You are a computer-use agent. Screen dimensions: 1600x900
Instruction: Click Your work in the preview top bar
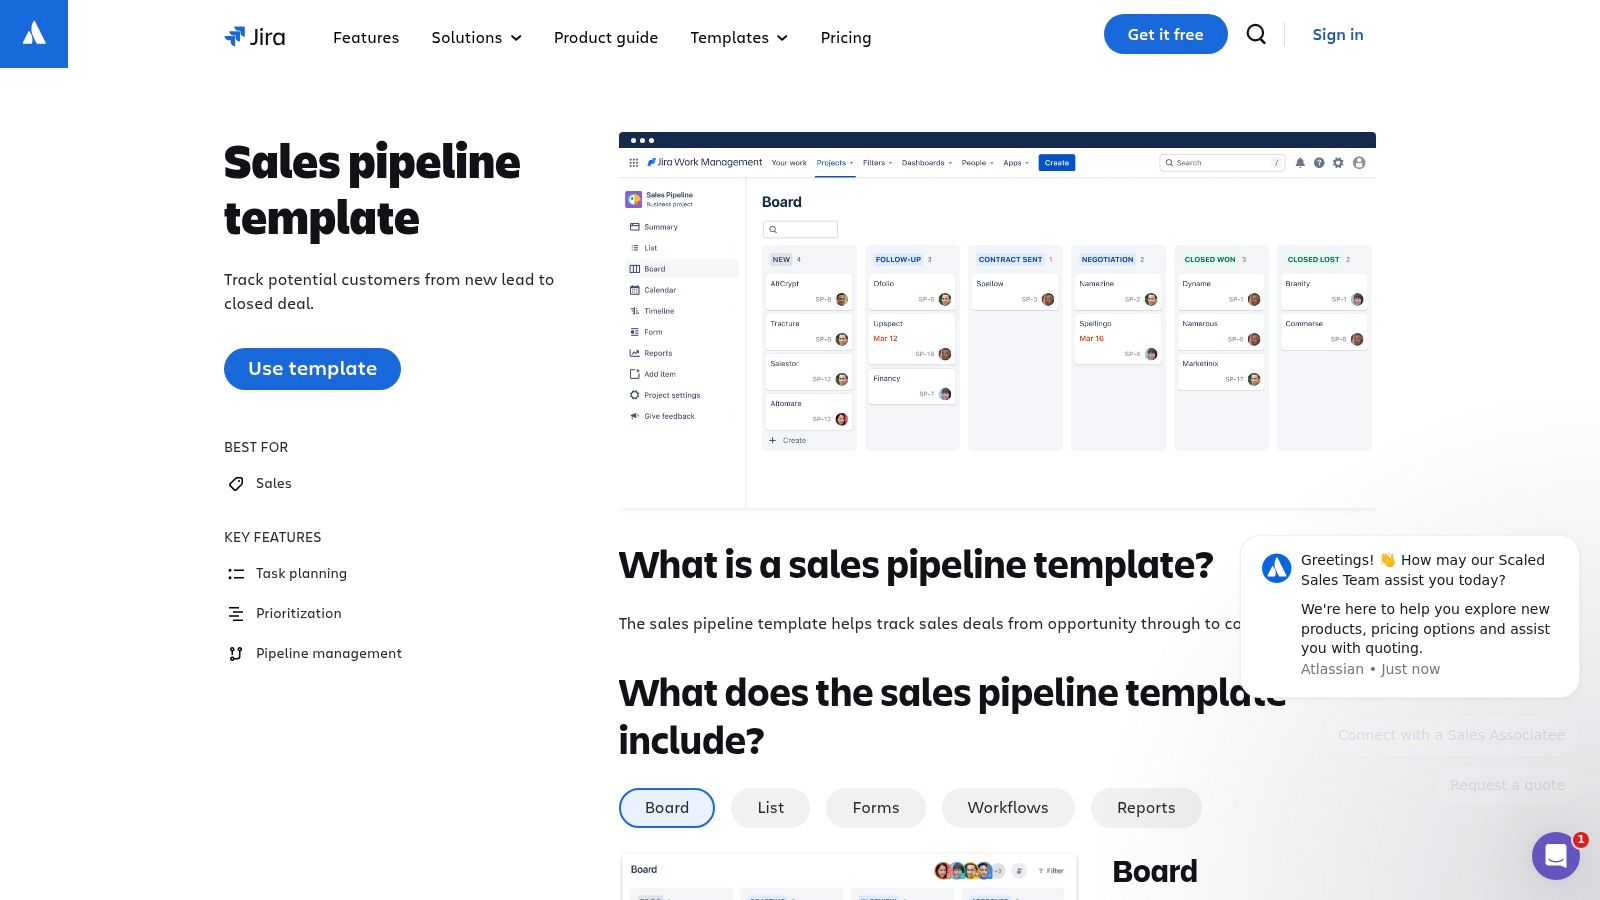[x=789, y=162]
